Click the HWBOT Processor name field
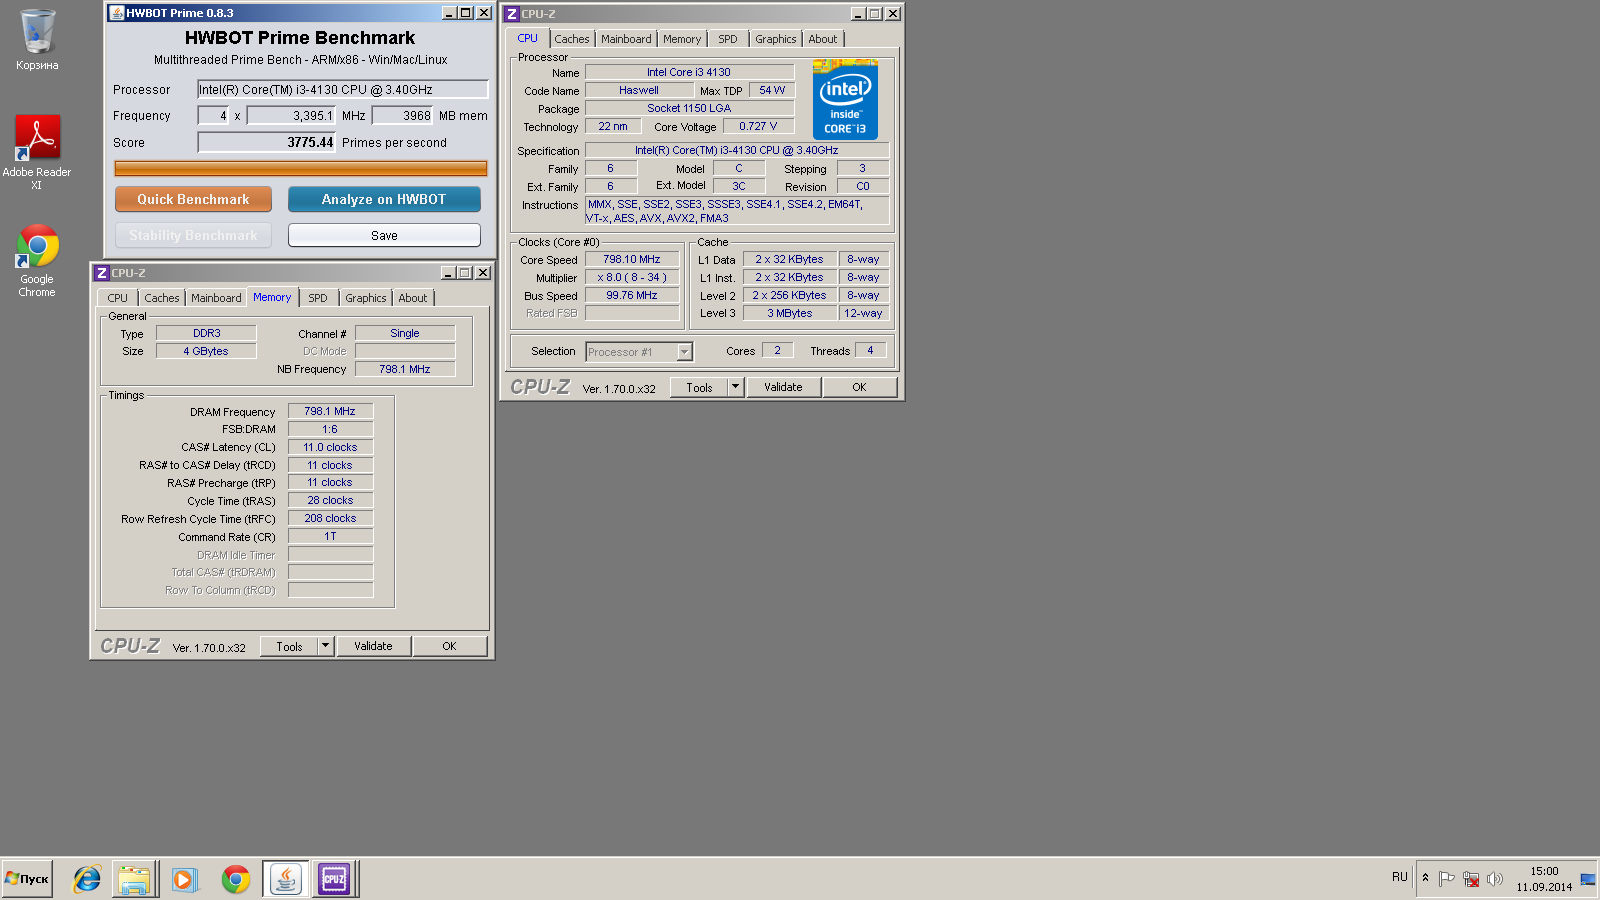The width and height of the screenshot is (1600, 900). coord(342,89)
